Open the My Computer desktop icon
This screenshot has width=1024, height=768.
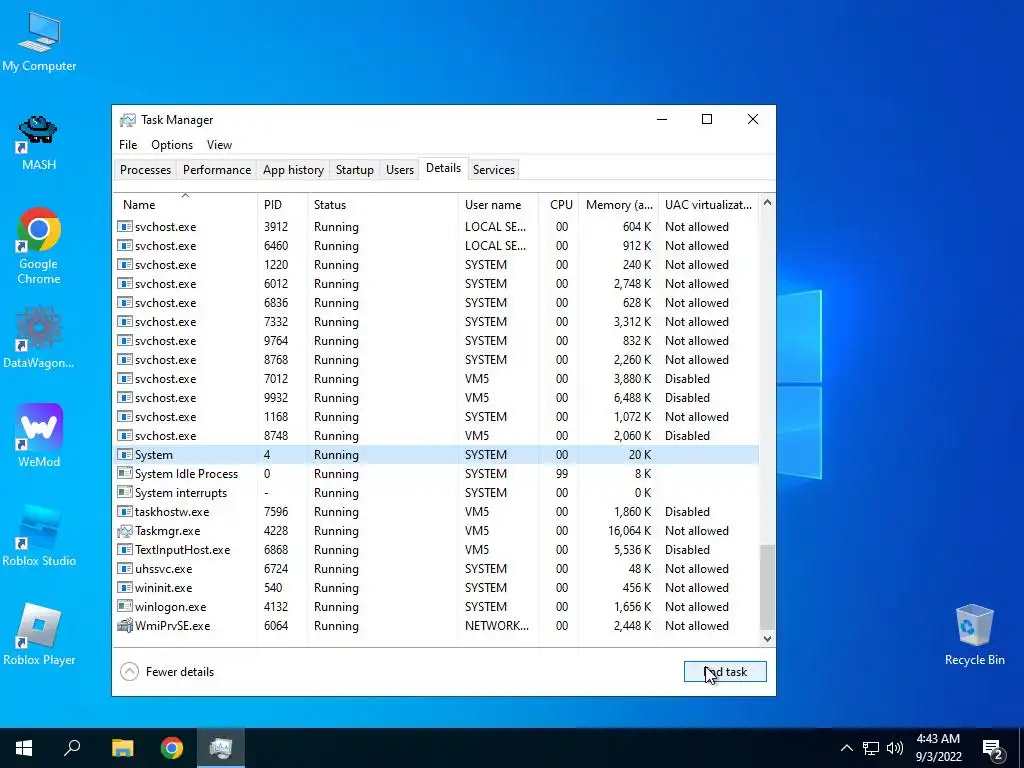pos(39,42)
